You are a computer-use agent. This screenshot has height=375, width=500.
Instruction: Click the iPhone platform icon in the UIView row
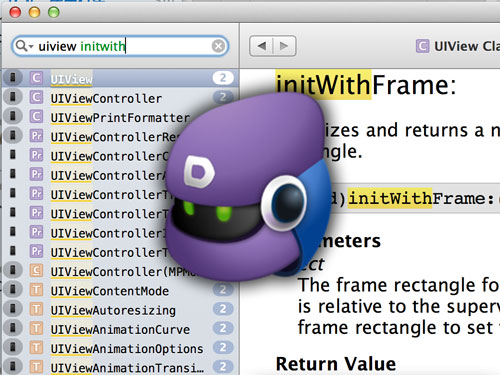pyautogui.click(x=13, y=78)
